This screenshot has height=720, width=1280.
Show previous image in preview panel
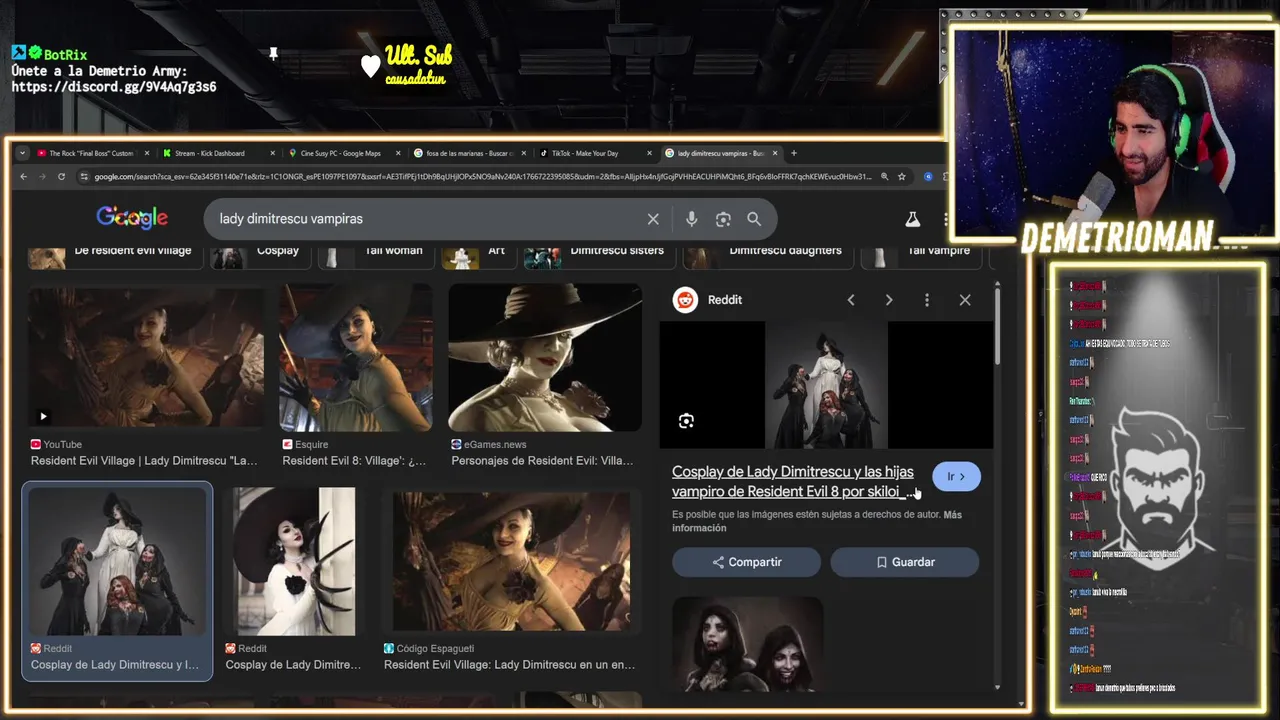click(851, 300)
